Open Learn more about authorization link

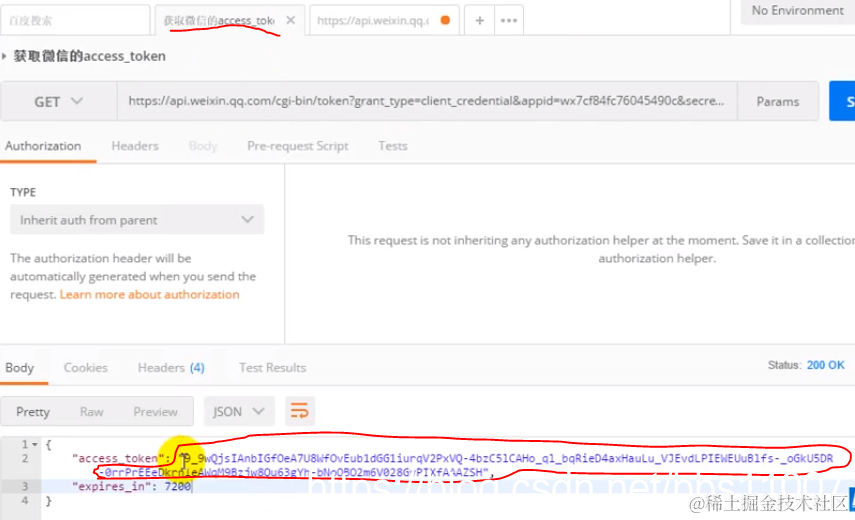(149, 294)
